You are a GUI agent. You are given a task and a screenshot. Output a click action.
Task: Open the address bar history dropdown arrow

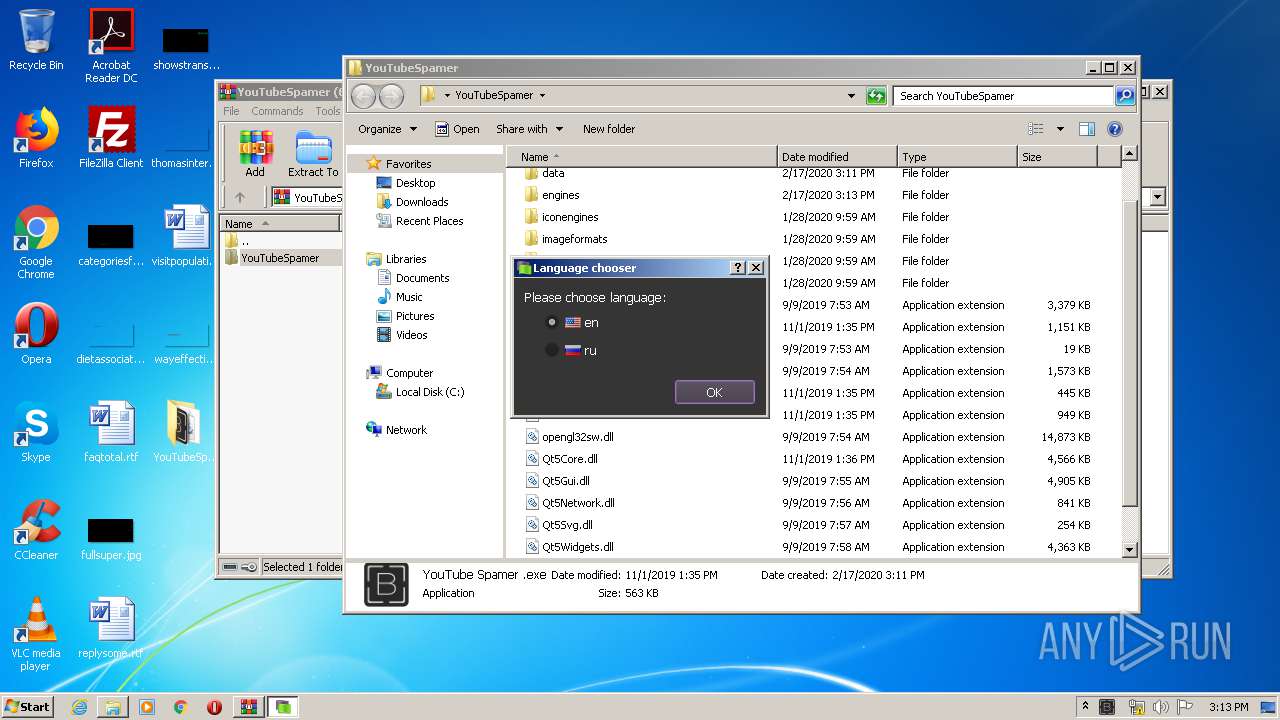852,96
